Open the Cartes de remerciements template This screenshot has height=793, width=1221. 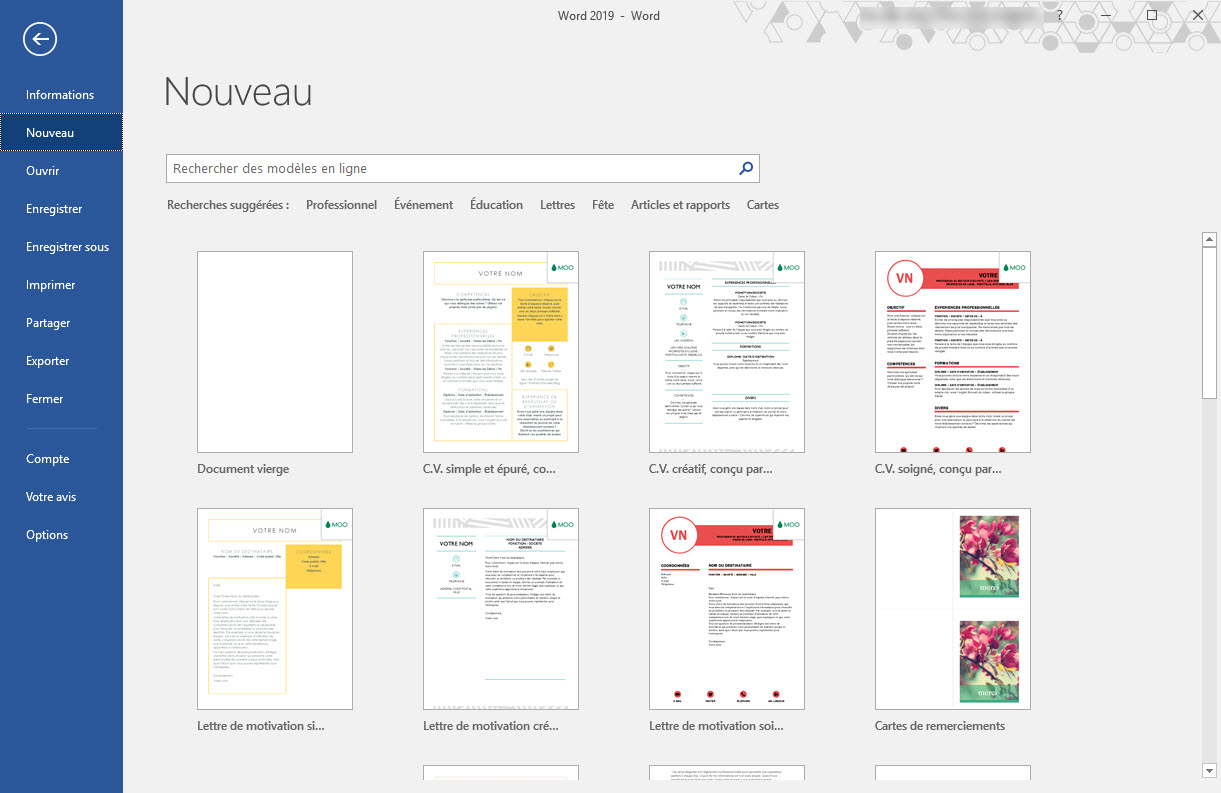click(952, 609)
